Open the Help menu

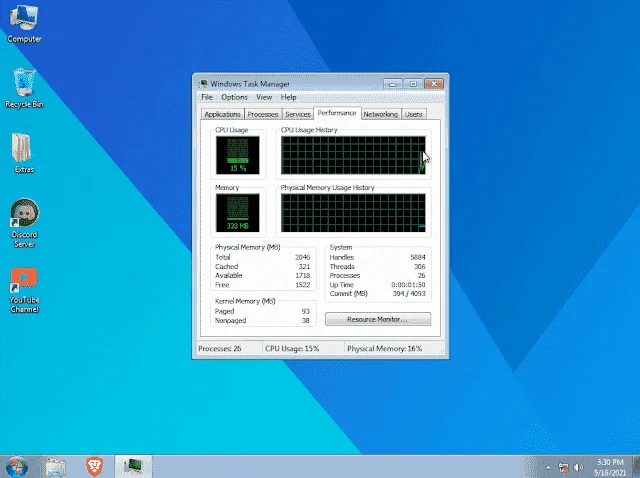[288, 97]
